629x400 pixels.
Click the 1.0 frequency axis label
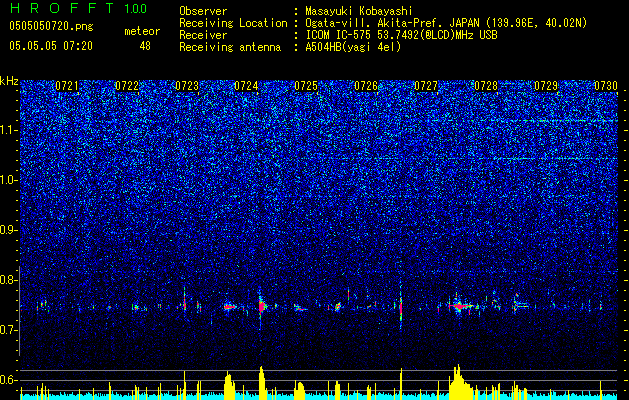pos(8,180)
